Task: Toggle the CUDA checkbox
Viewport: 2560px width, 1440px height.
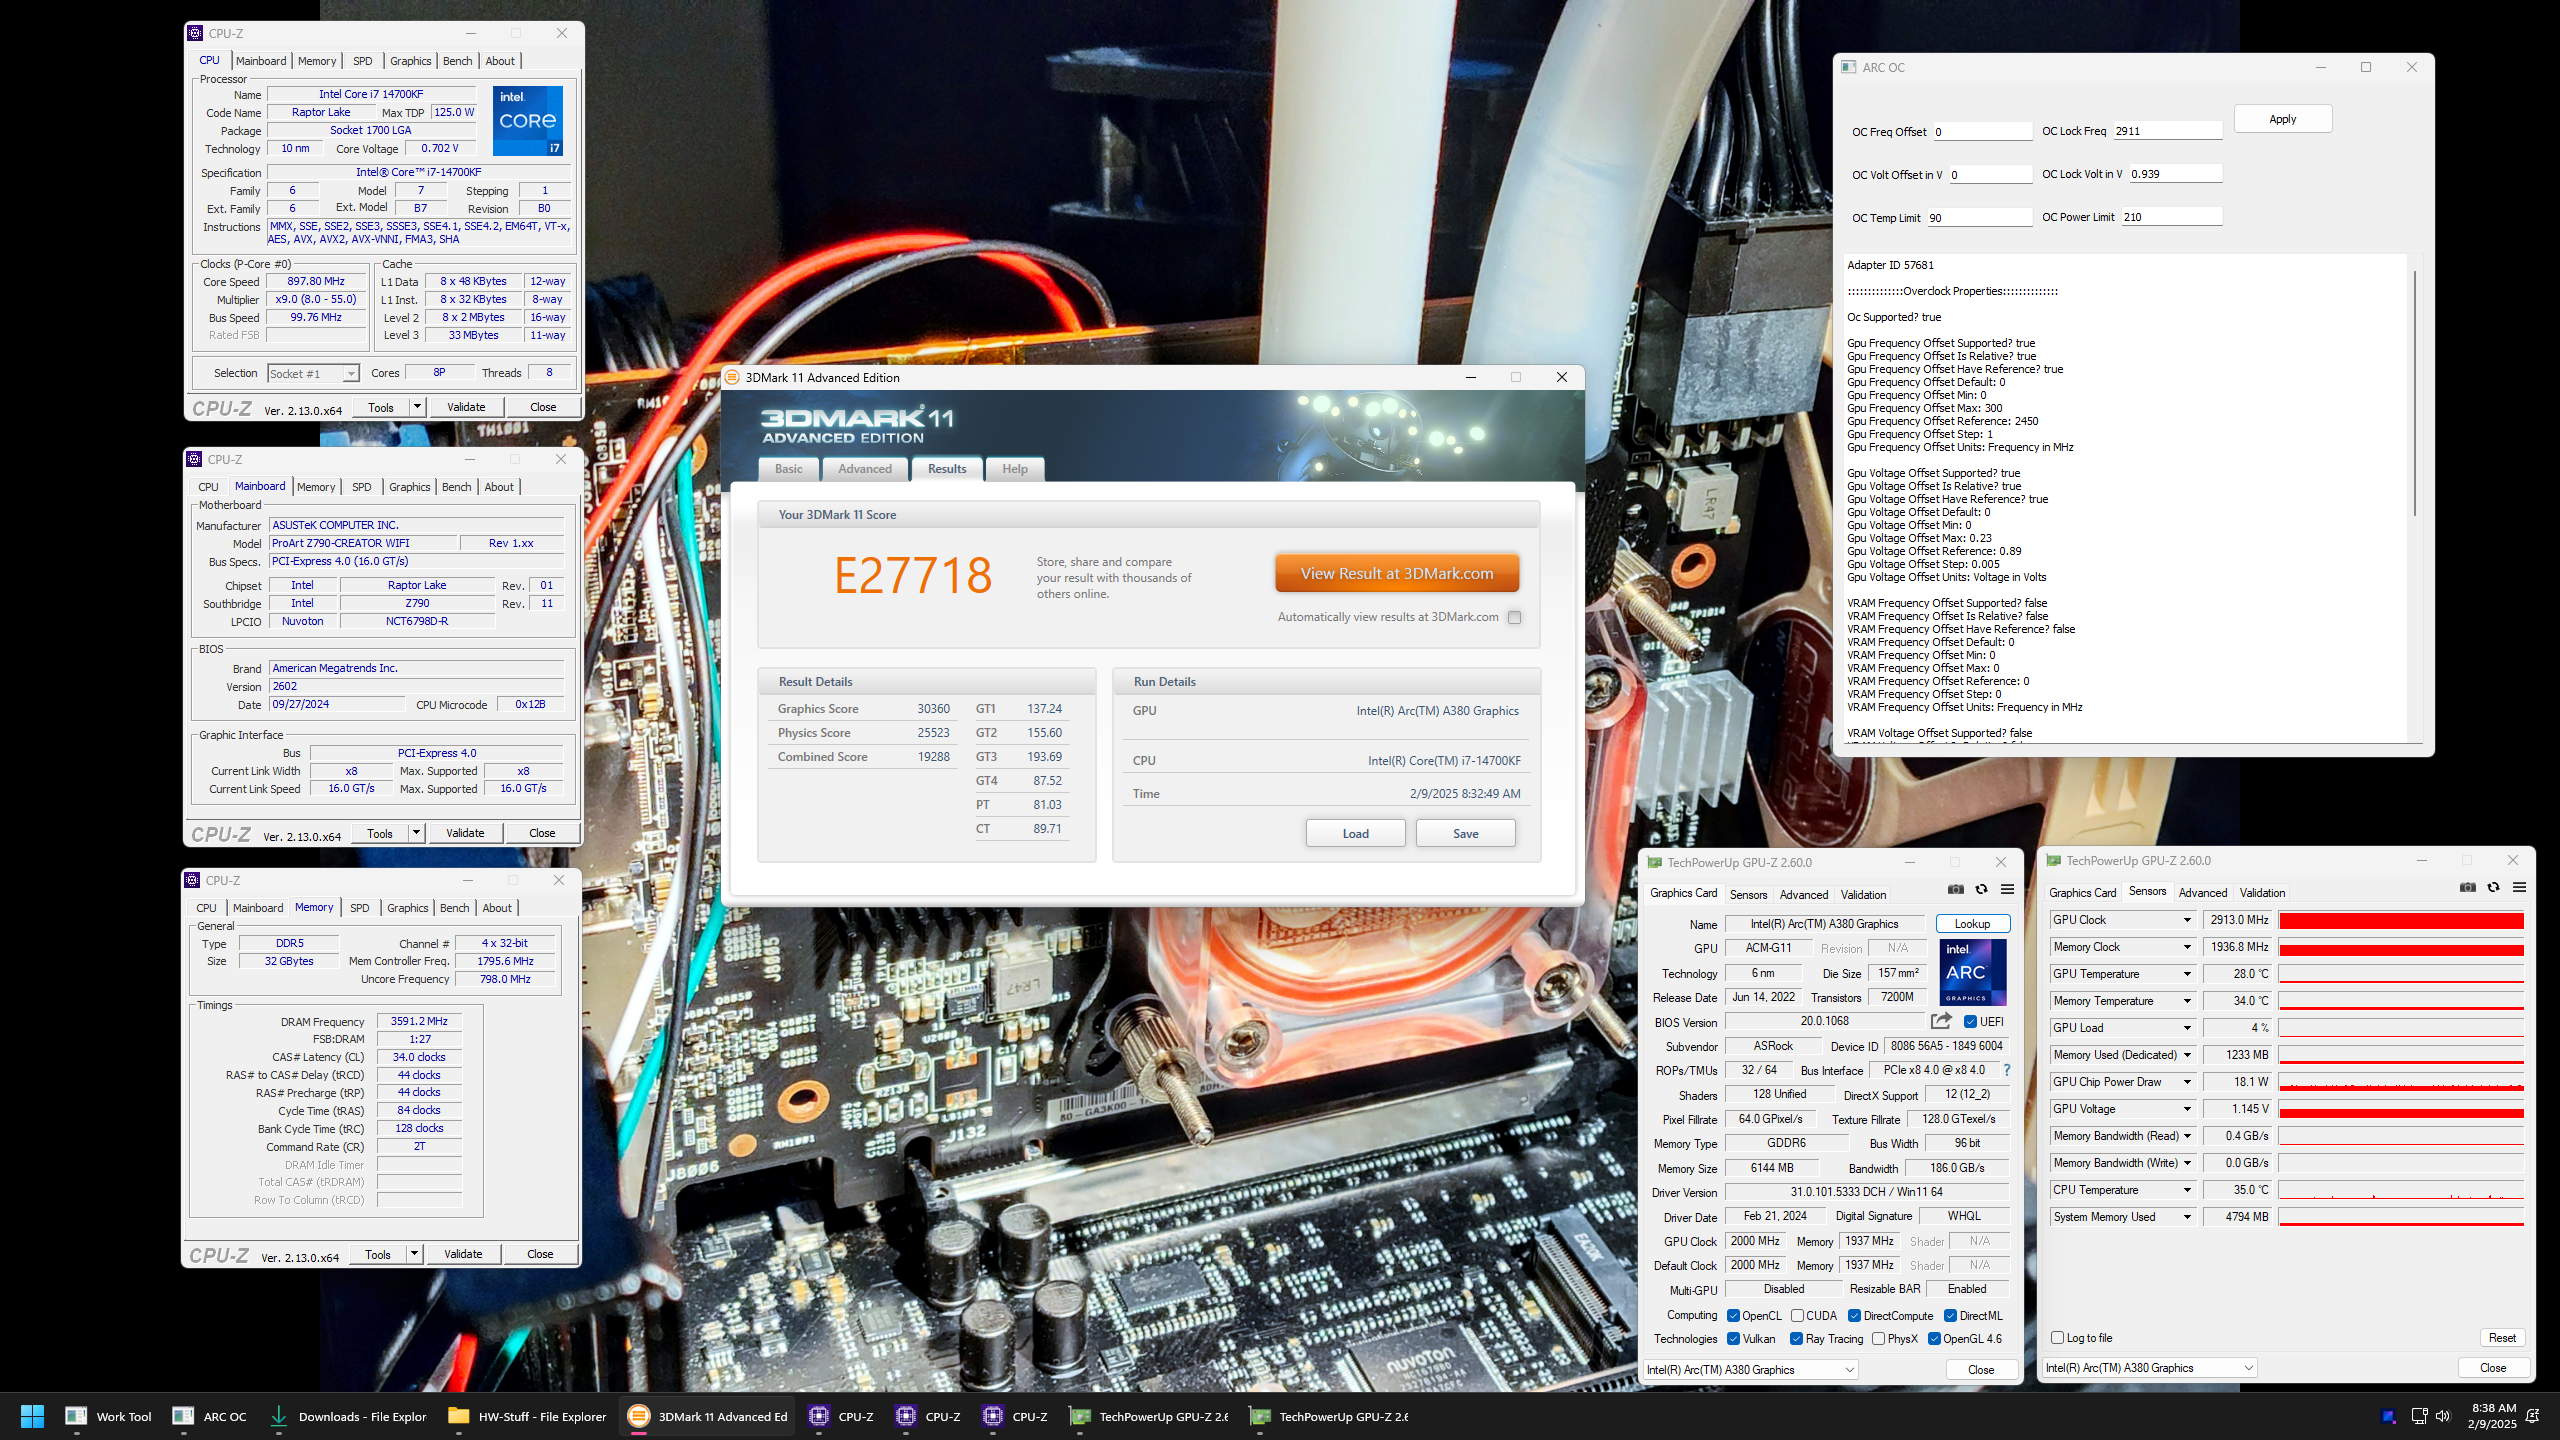Action: pos(1797,1315)
